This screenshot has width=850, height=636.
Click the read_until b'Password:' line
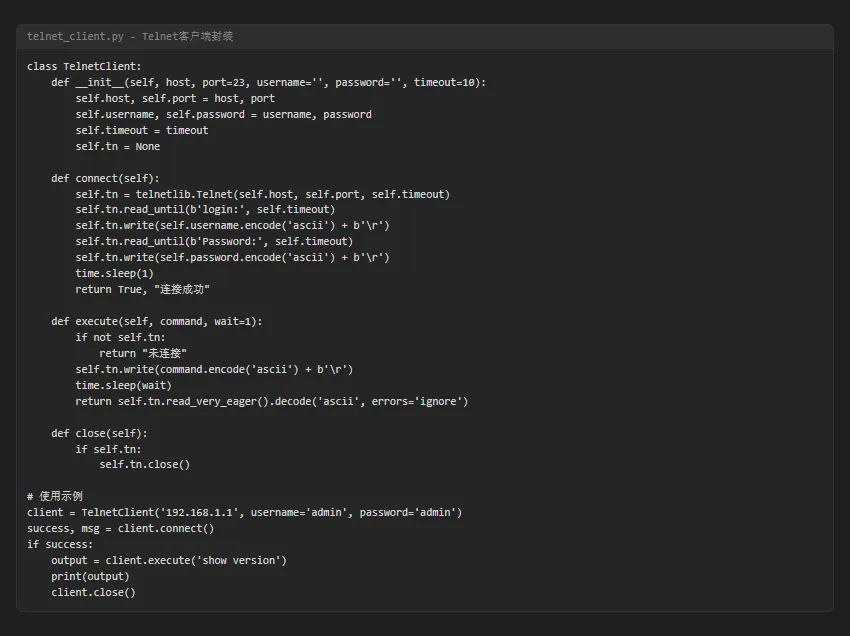[214, 241]
